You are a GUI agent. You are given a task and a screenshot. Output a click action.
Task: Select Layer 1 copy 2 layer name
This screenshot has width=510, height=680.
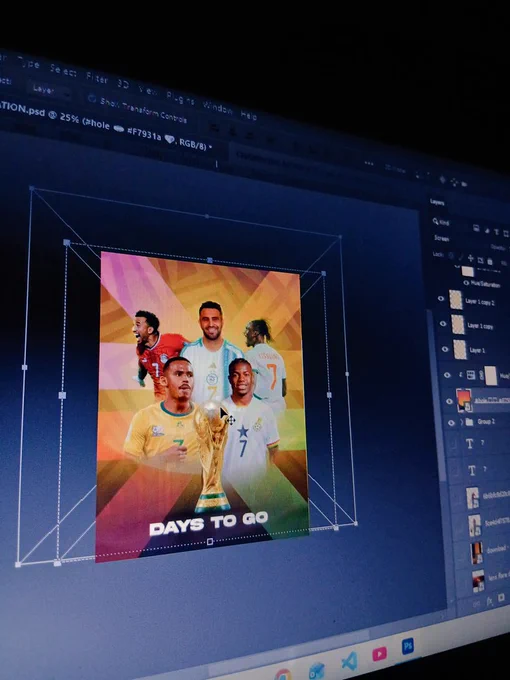coord(480,302)
